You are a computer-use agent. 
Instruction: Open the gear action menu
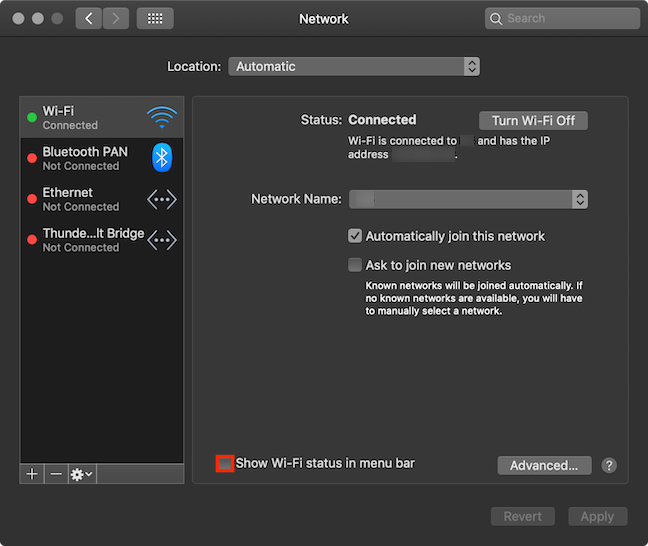click(x=82, y=474)
